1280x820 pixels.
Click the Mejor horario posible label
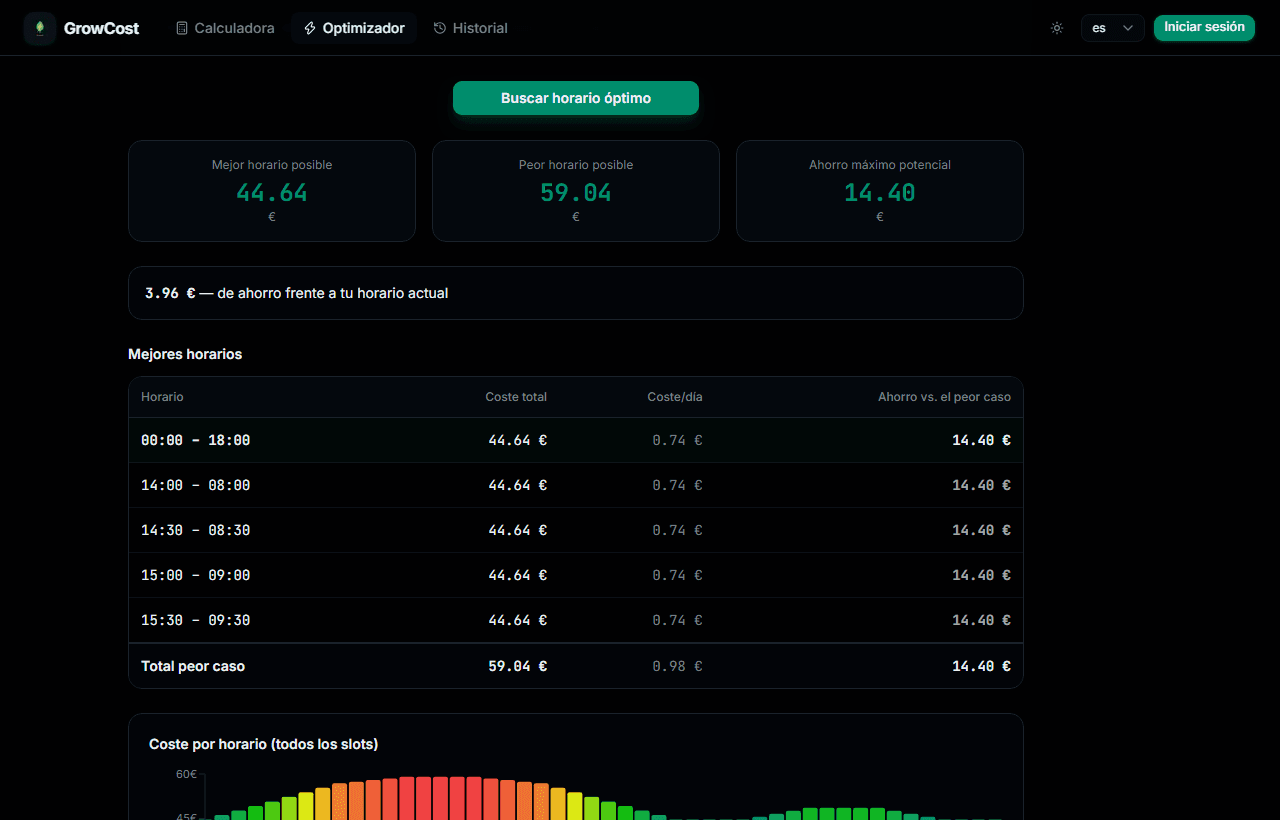click(x=272, y=165)
